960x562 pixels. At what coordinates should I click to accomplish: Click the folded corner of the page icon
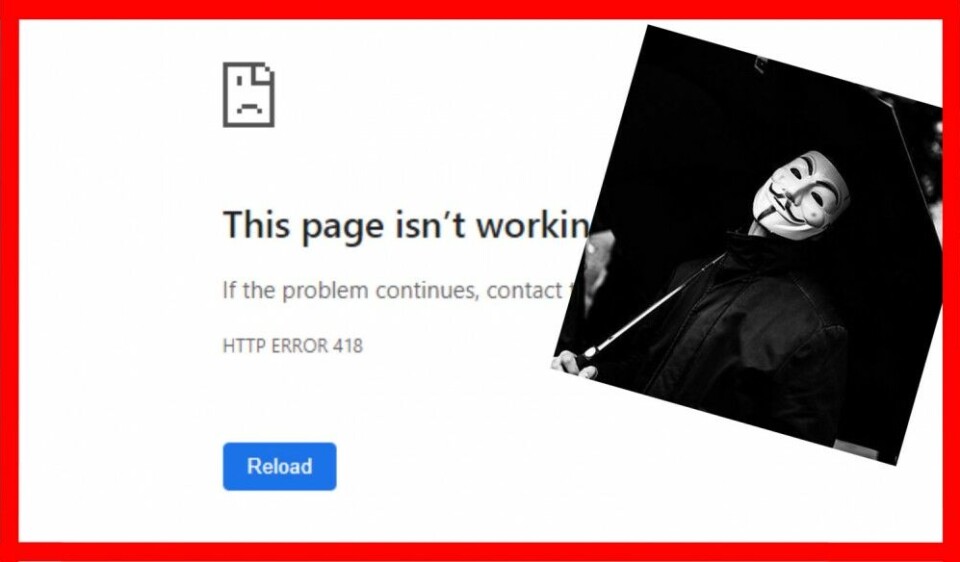[265, 73]
